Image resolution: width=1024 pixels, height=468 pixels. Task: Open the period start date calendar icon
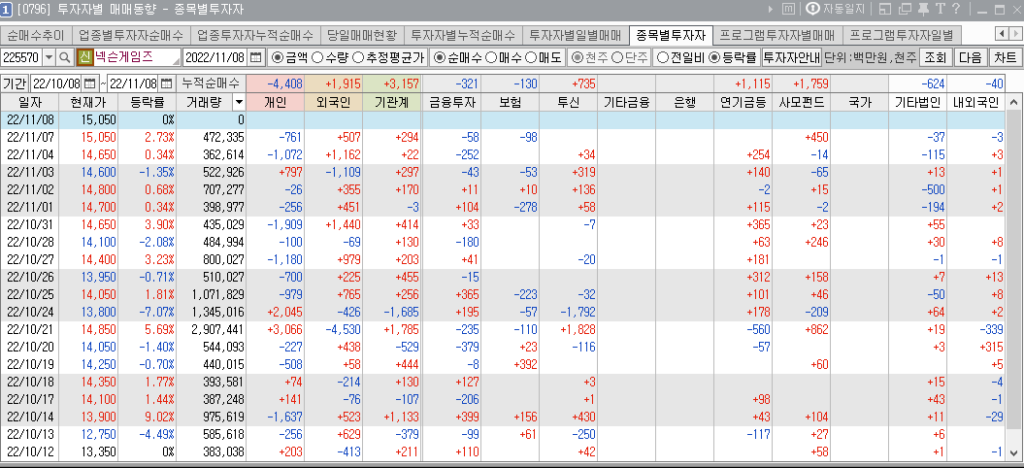tap(91, 82)
